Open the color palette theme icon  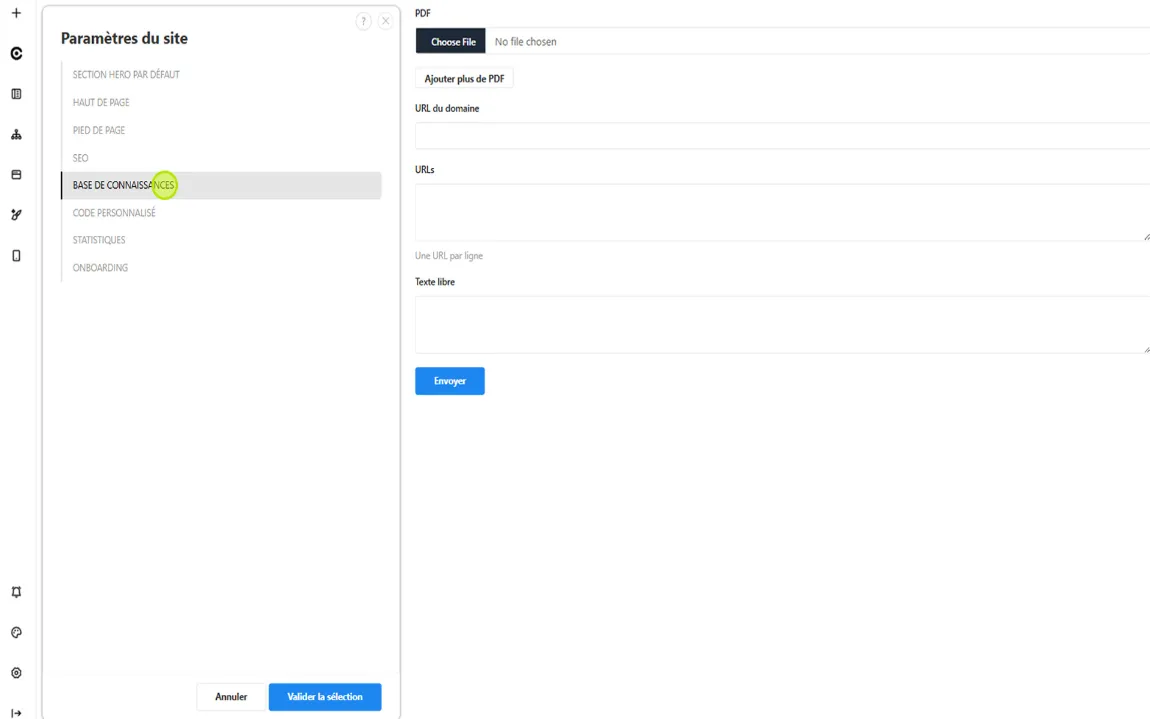(x=16, y=632)
